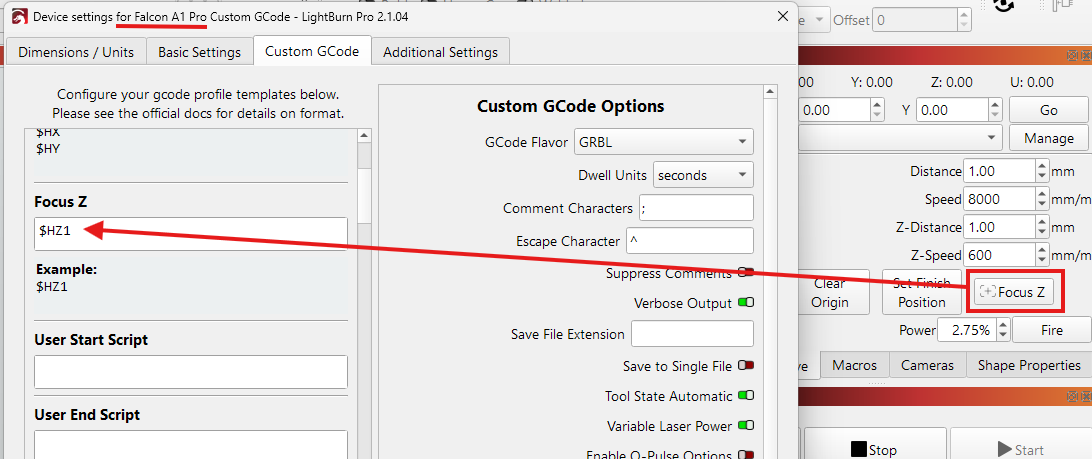Click the Clear Origin button
The width and height of the screenshot is (1092, 459).
point(829,293)
